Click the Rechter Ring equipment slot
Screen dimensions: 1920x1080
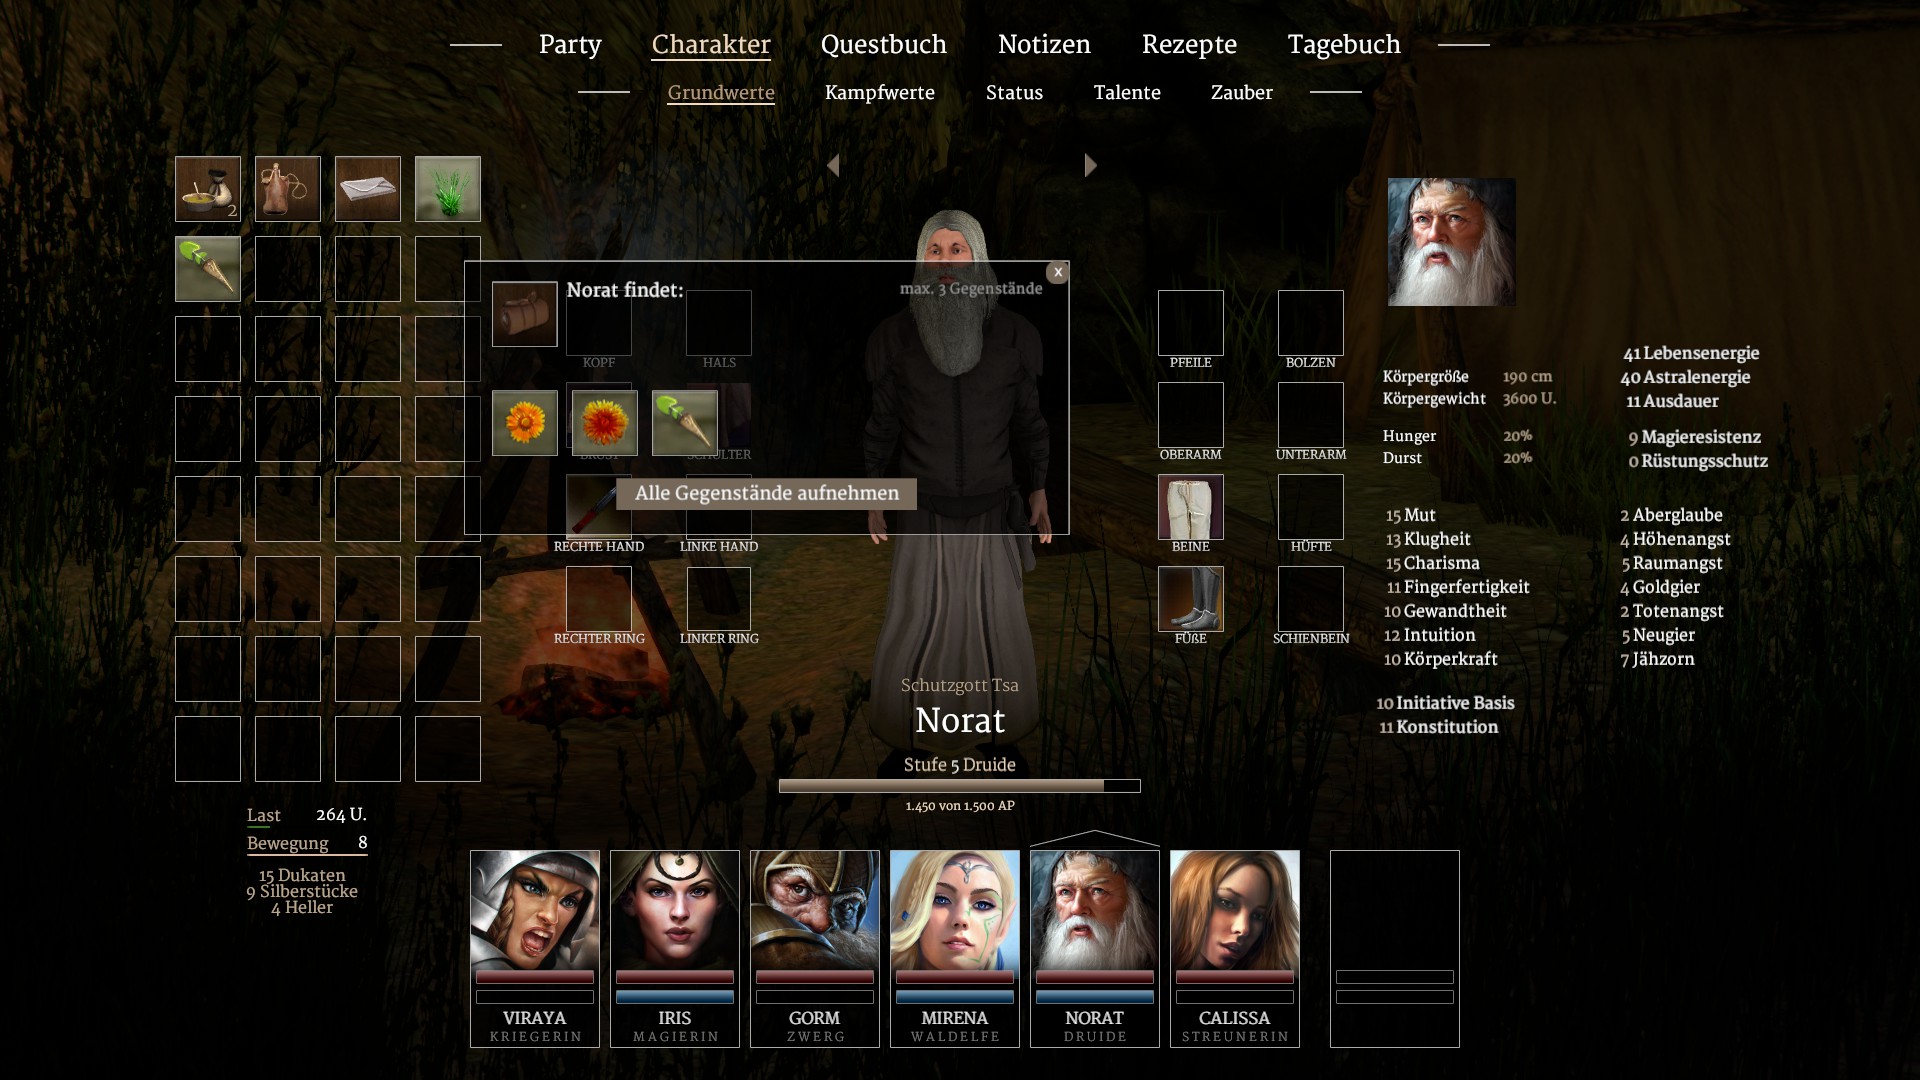pos(599,599)
